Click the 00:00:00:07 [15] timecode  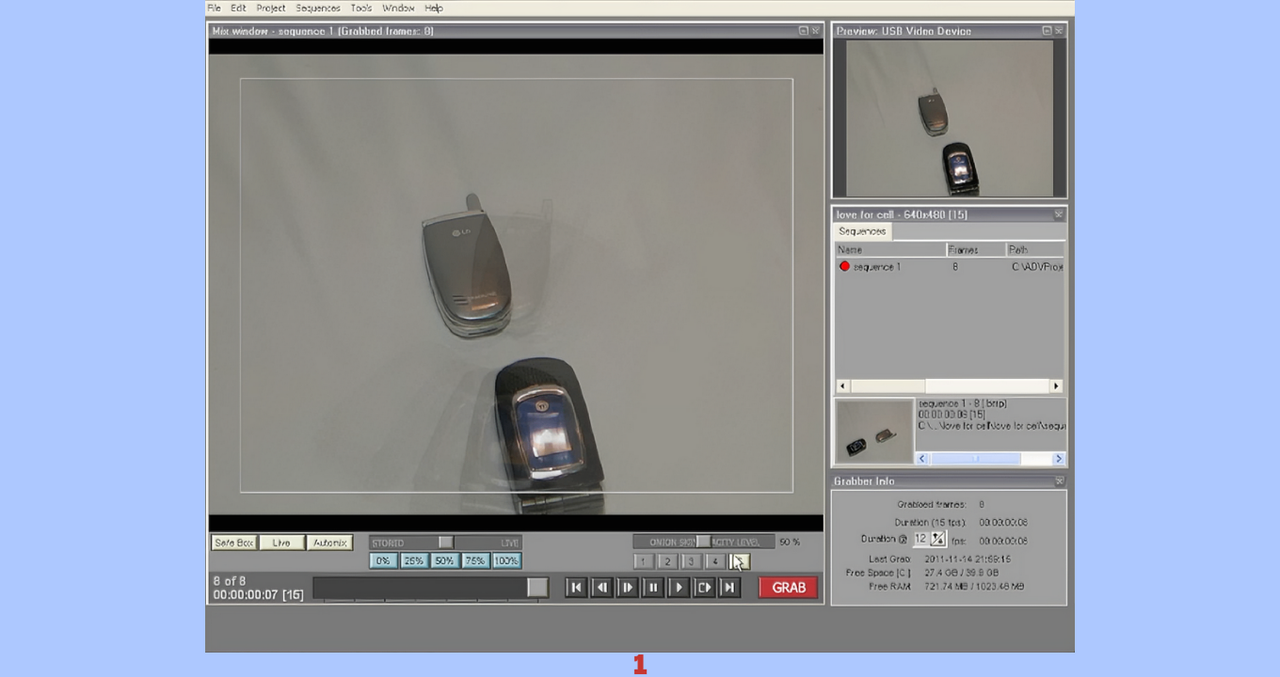pos(258,595)
